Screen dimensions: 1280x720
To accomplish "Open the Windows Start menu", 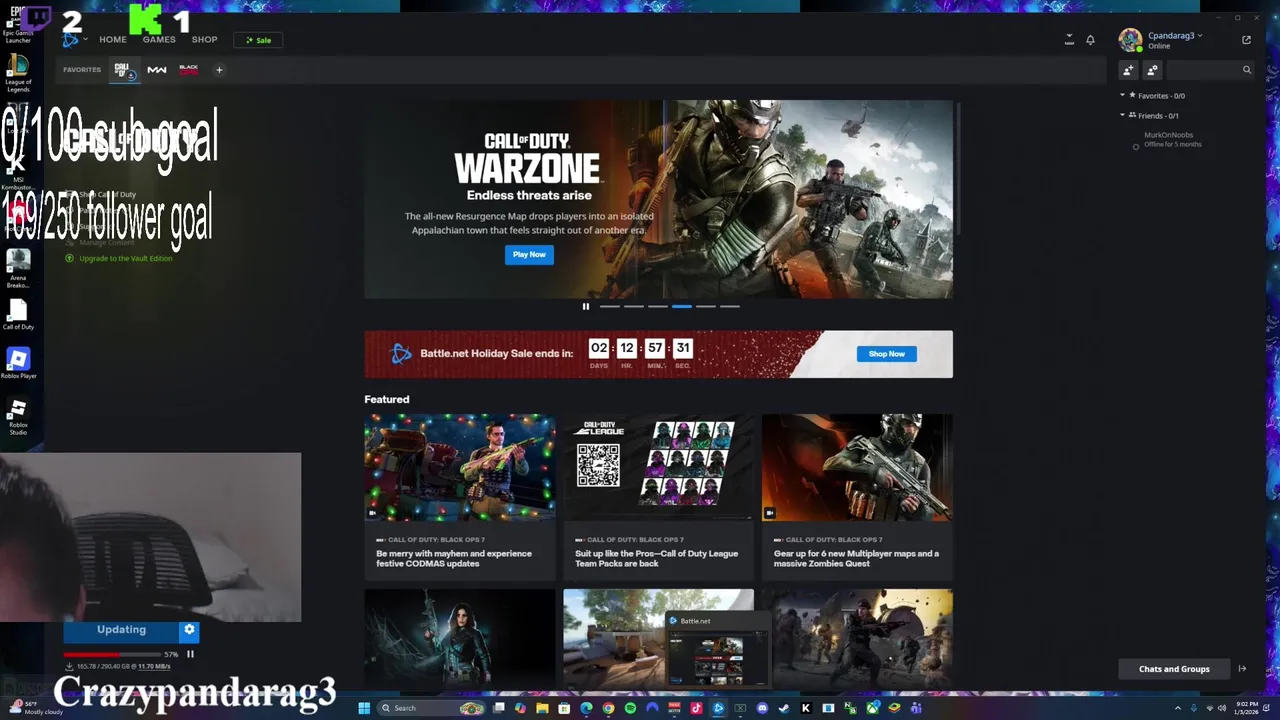I will coord(365,708).
